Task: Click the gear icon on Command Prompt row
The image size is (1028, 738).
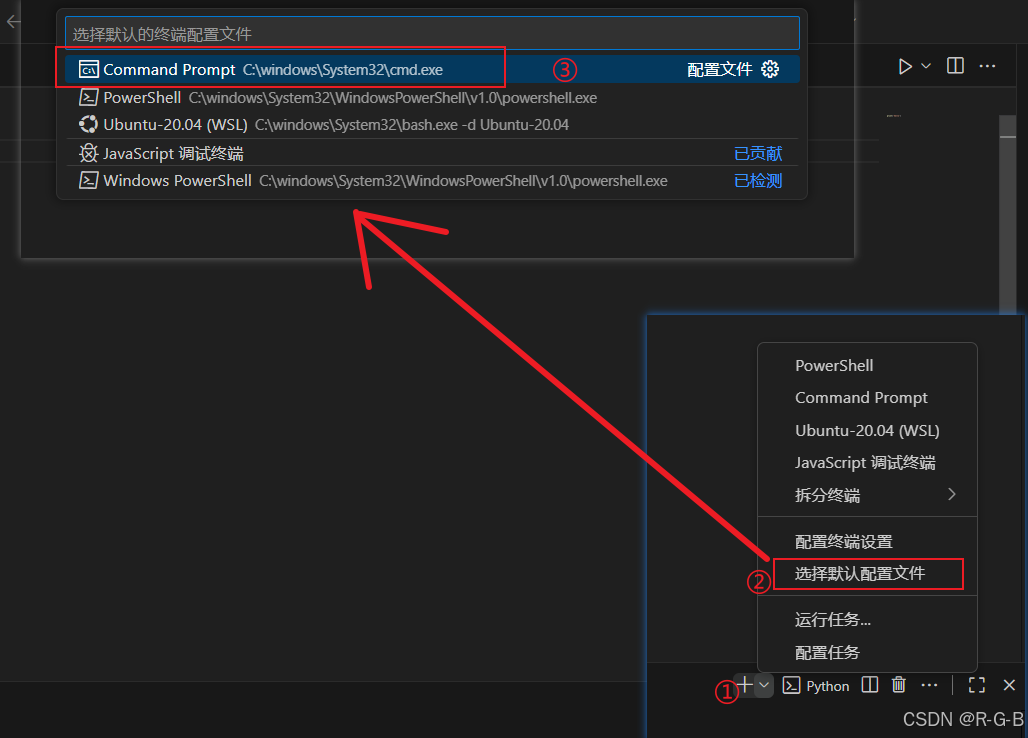Action: (770, 69)
